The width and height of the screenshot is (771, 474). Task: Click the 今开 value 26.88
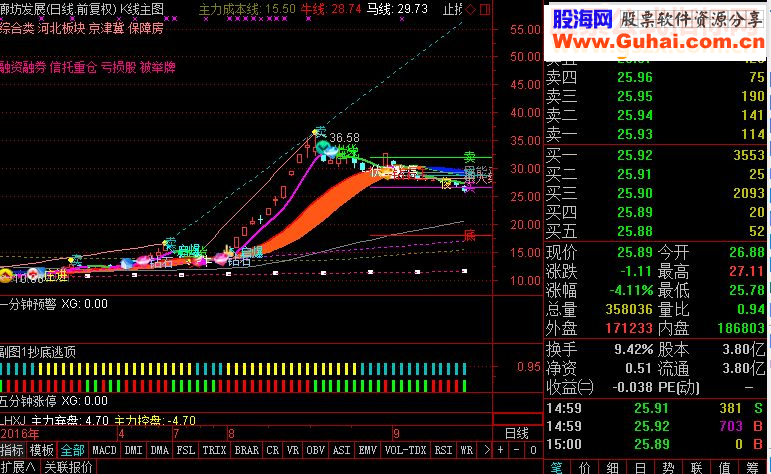(747, 253)
